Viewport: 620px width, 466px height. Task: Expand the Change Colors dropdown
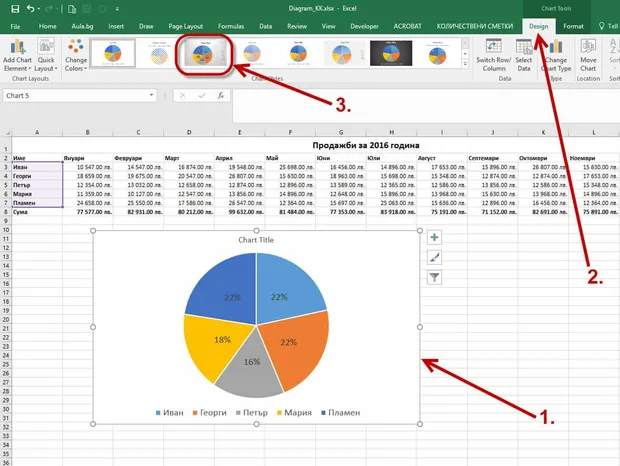76,55
